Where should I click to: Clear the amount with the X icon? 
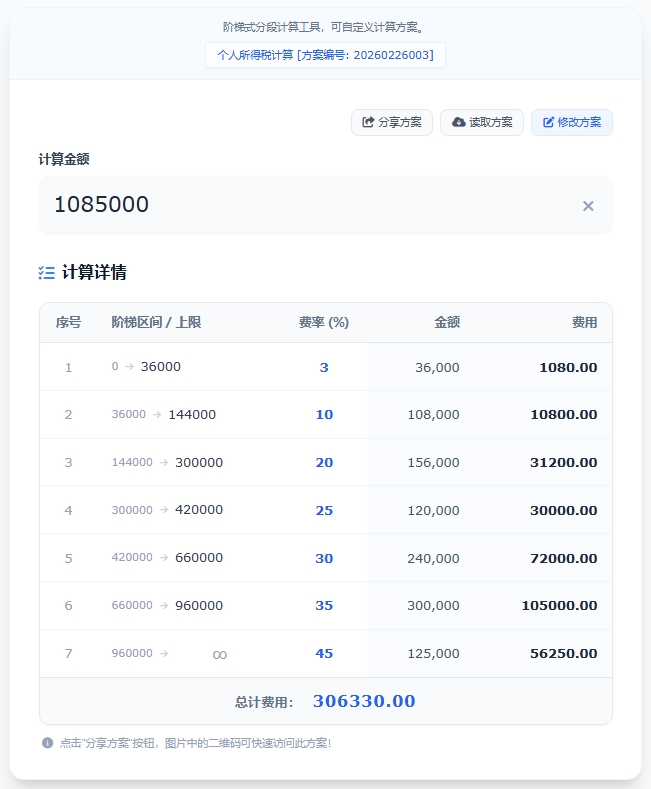pyautogui.click(x=588, y=206)
